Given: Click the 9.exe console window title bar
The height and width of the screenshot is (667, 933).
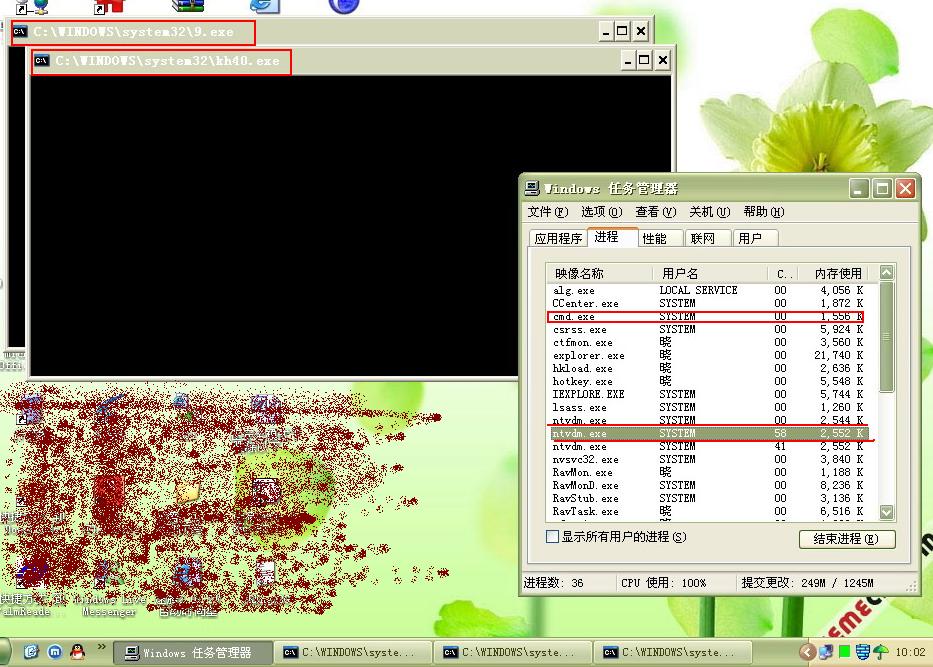Looking at the screenshot, I should (330, 32).
